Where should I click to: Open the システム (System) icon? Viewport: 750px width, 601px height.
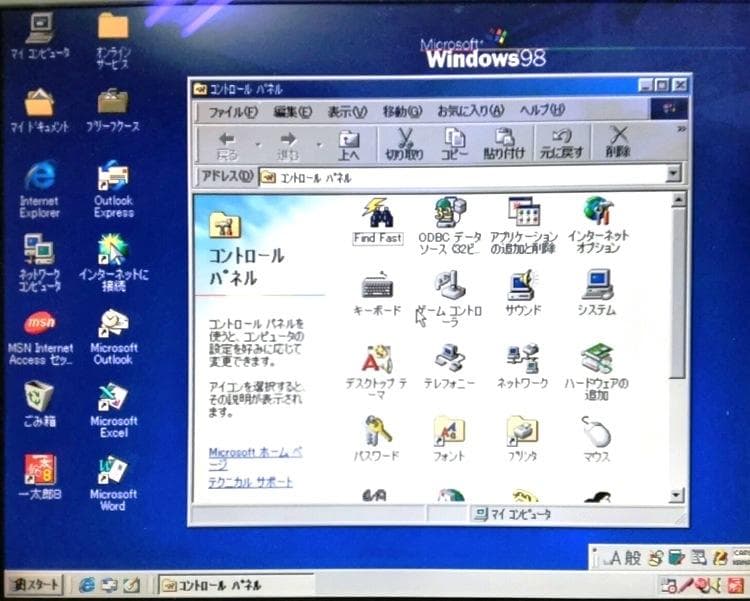pyautogui.click(x=597, y=293)
